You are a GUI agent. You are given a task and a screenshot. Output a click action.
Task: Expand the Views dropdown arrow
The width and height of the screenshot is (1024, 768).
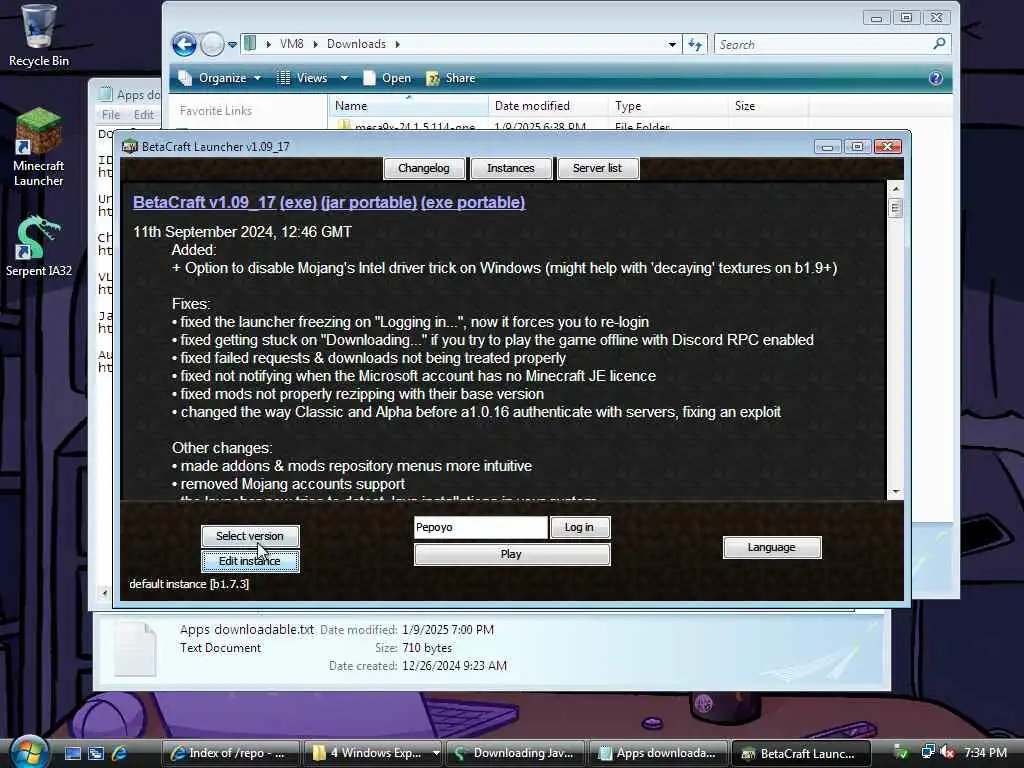(x=344, y=78)
